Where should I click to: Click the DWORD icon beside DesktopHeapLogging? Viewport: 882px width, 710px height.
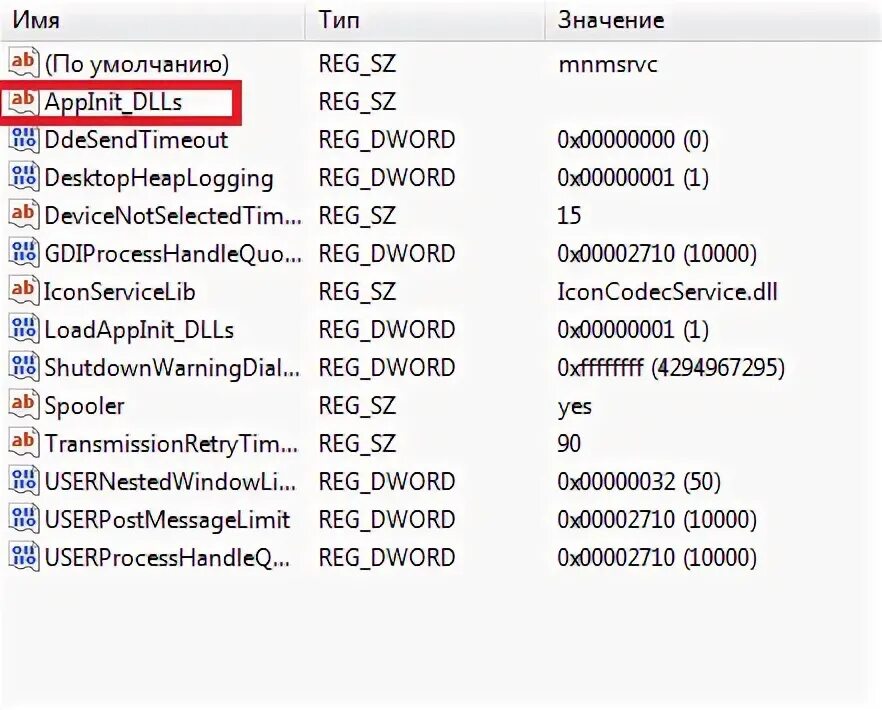point(23,178)
